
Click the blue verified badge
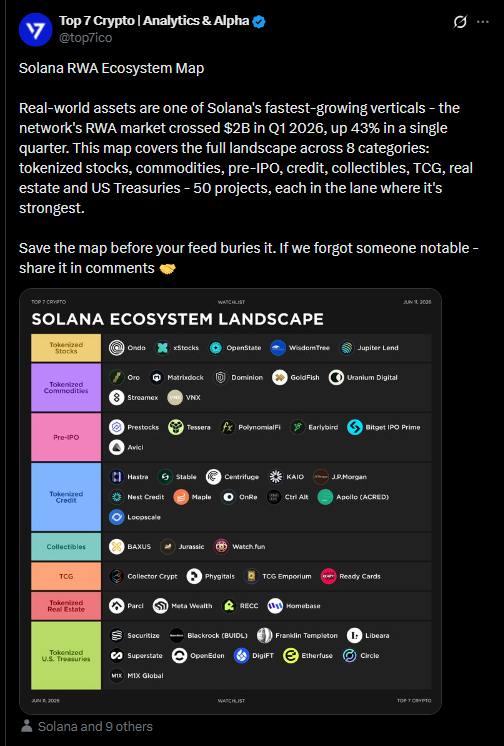(259, 21)
